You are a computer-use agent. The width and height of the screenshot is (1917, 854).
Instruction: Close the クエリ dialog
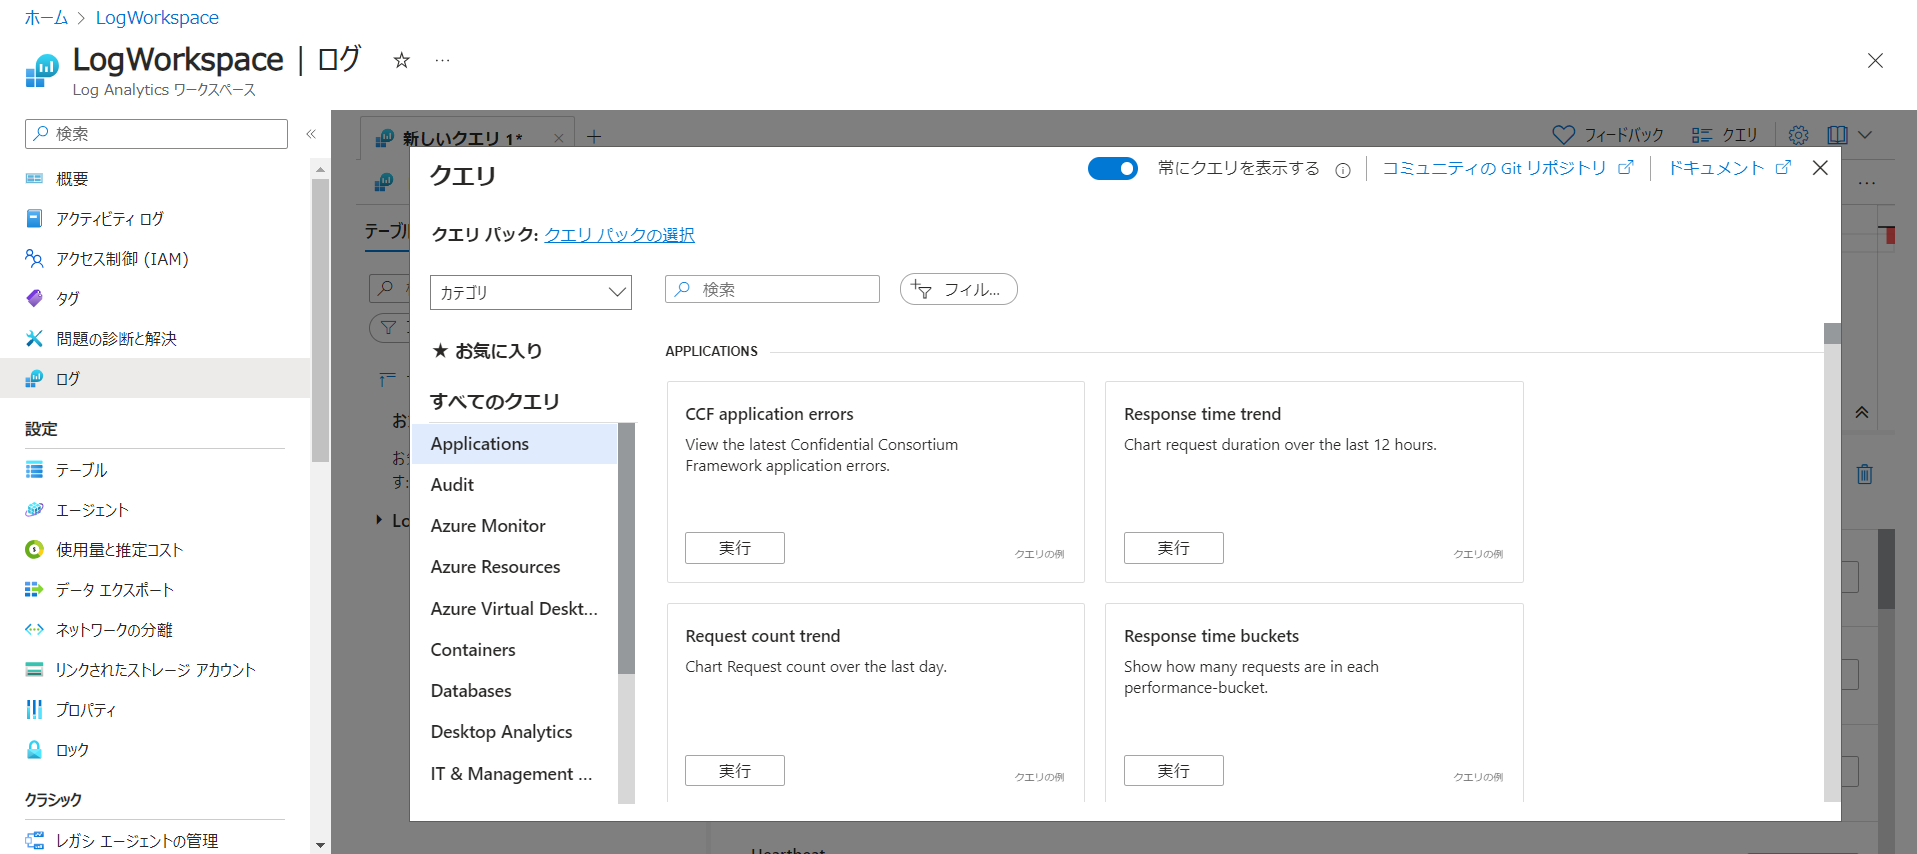(x=1820, y=168)
